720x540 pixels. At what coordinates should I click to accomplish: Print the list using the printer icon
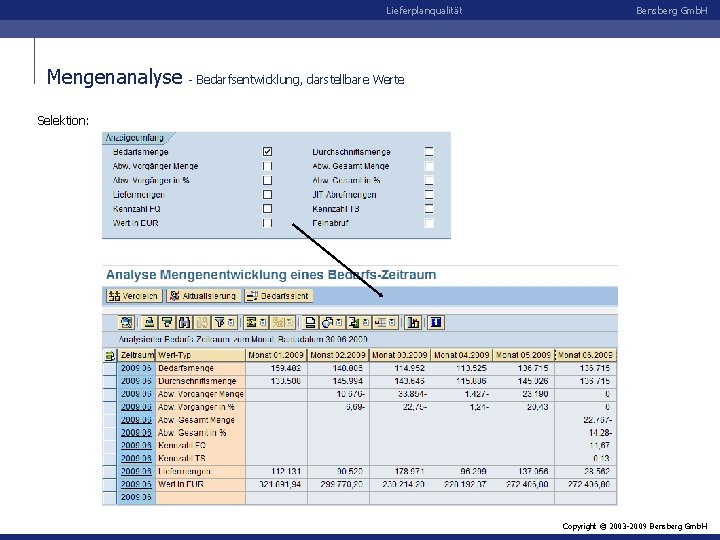click(x=310, y=322)
